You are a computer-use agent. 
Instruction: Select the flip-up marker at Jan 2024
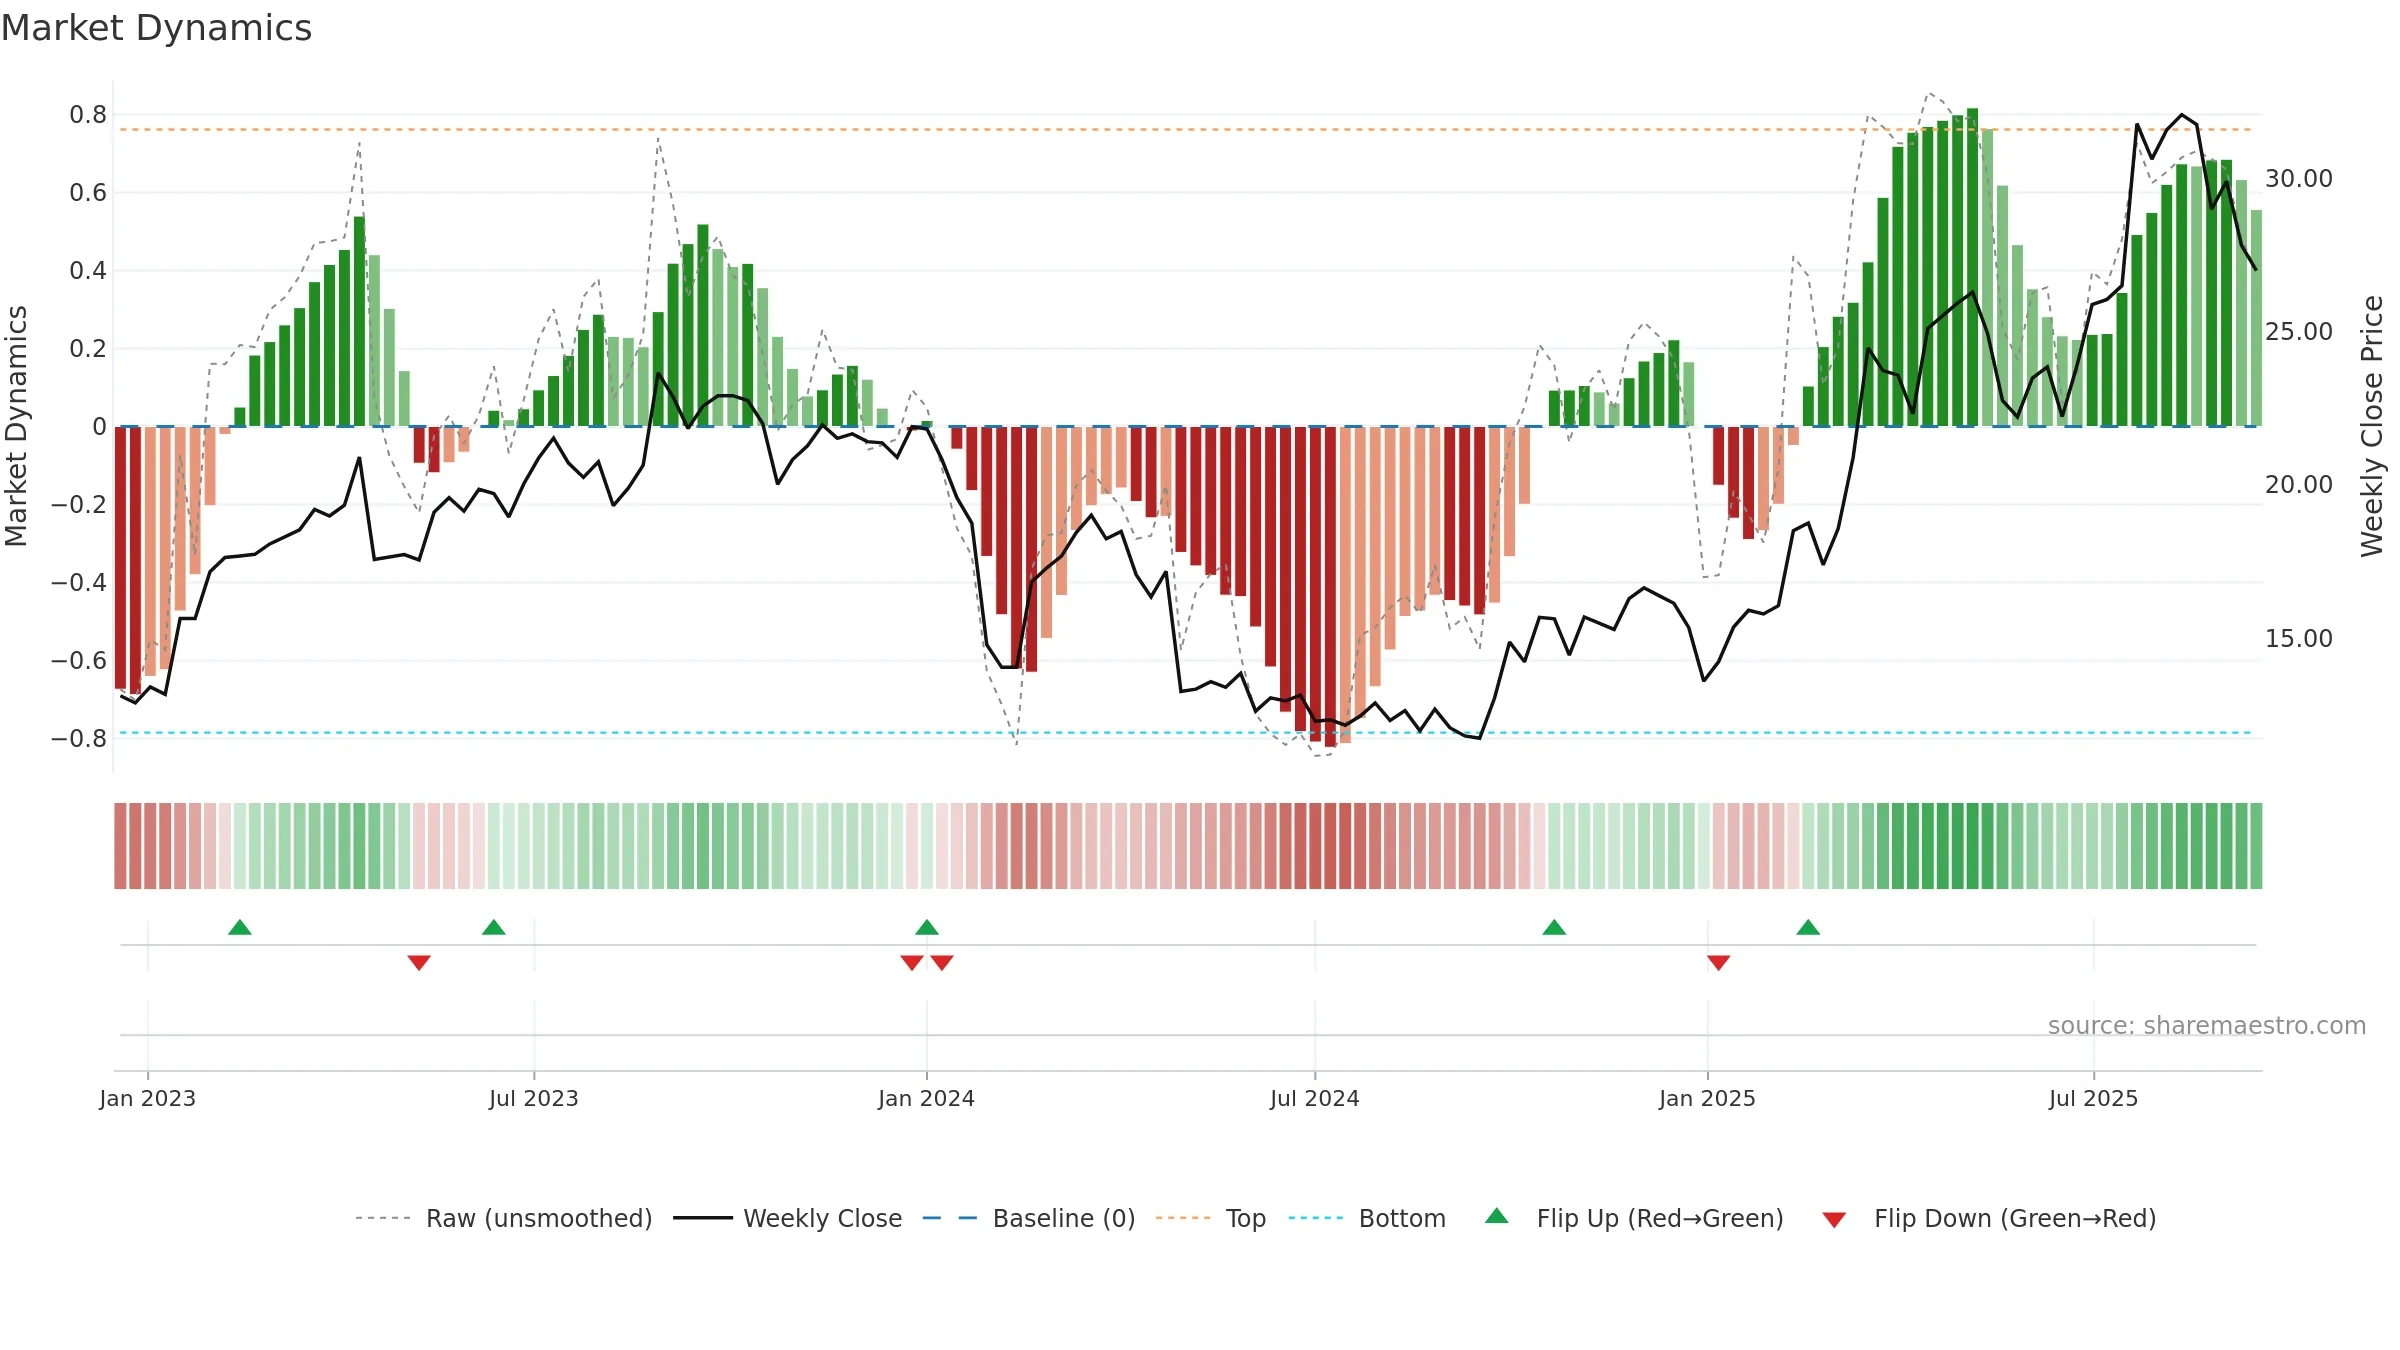pyautogui.click(x=927, y=927)
